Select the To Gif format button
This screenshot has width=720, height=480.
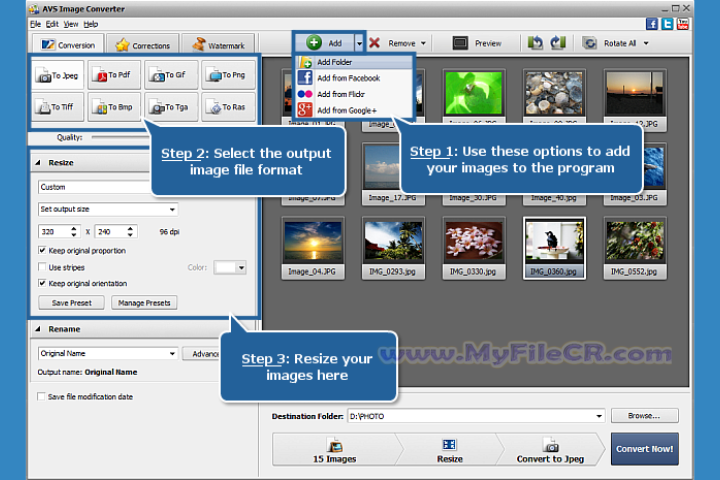[171, 75]
